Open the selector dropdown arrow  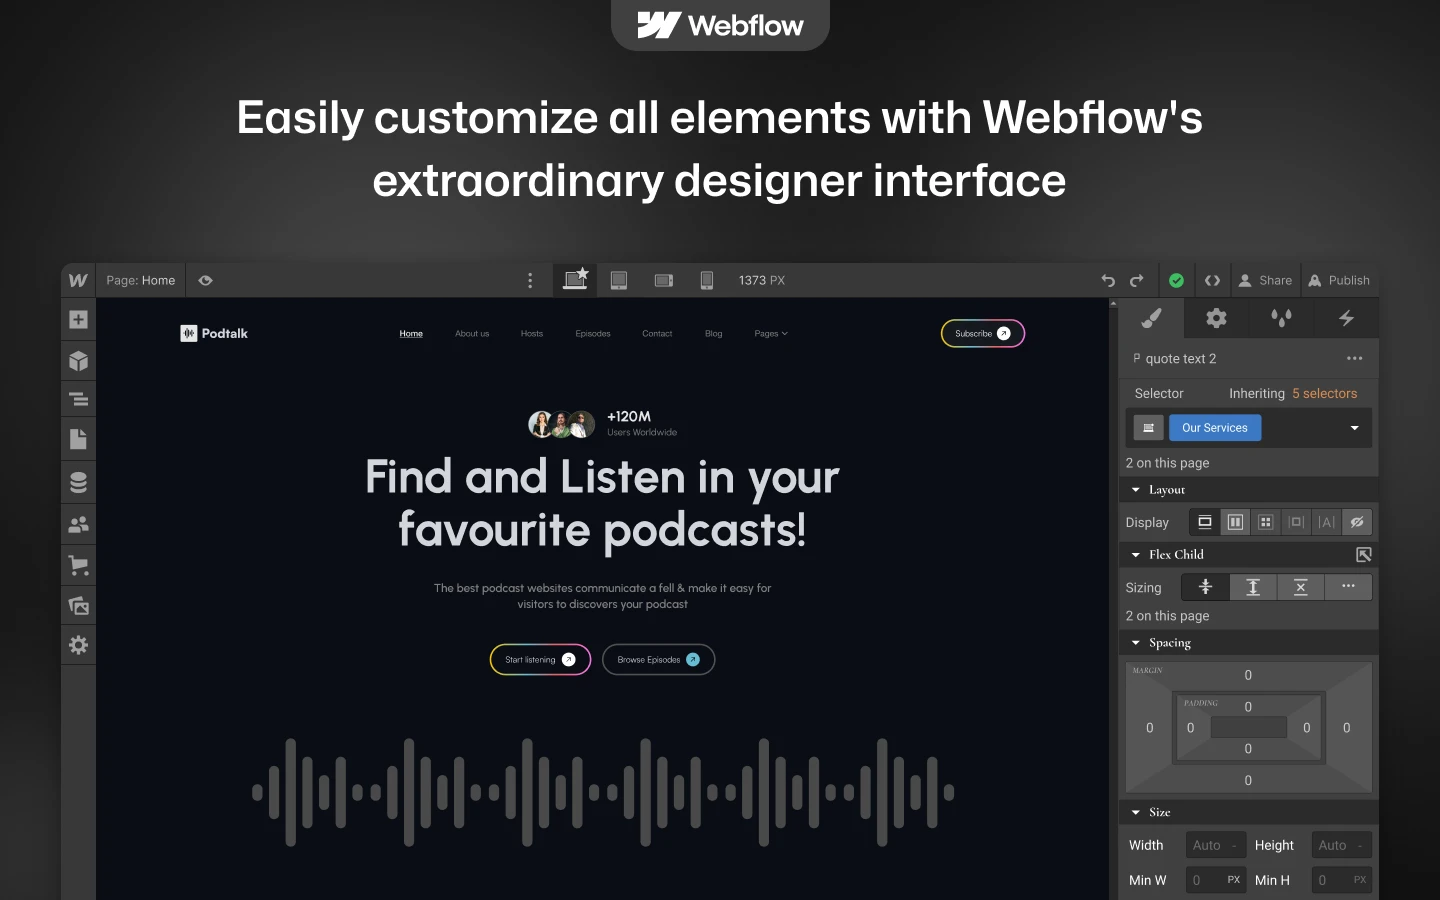coord(1354,428)
